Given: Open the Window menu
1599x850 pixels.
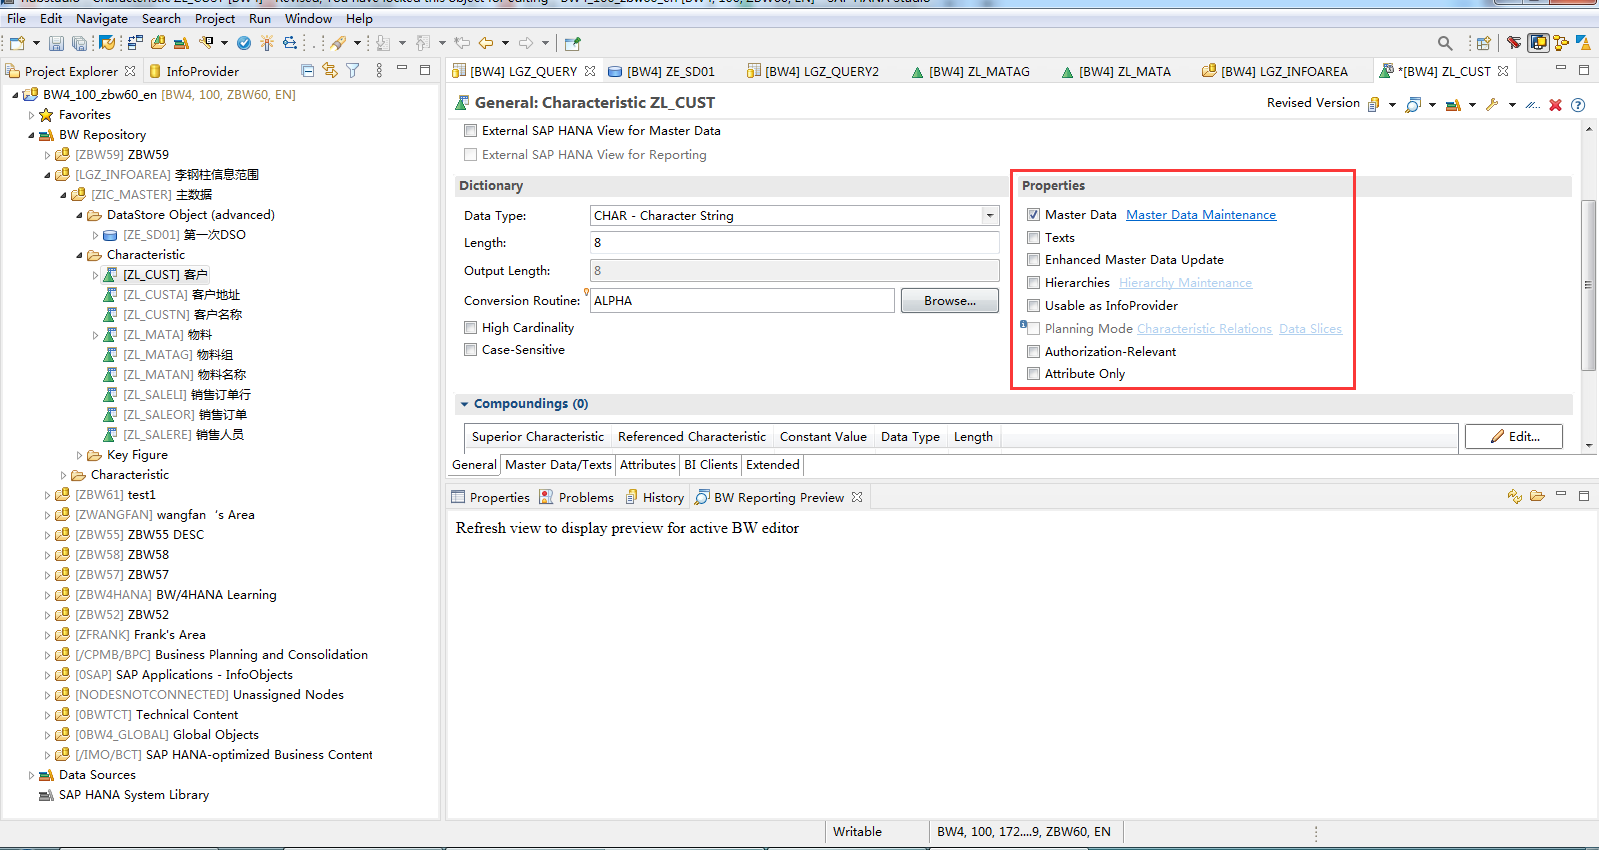Looking at the screenshot, I should pyautogui.click(x=308, y=18).
